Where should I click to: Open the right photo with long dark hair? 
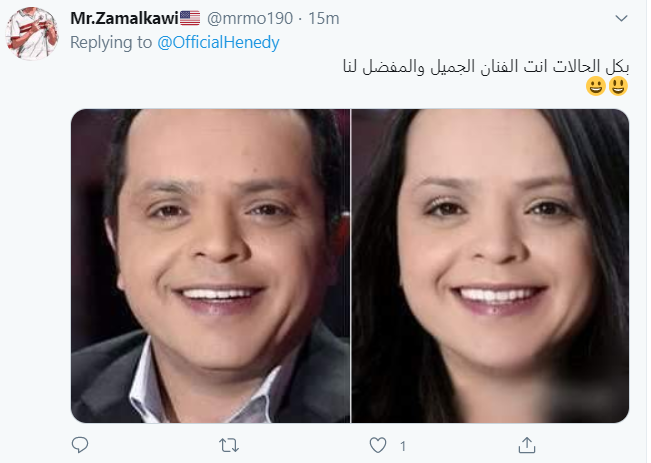[x=490, y=266]
